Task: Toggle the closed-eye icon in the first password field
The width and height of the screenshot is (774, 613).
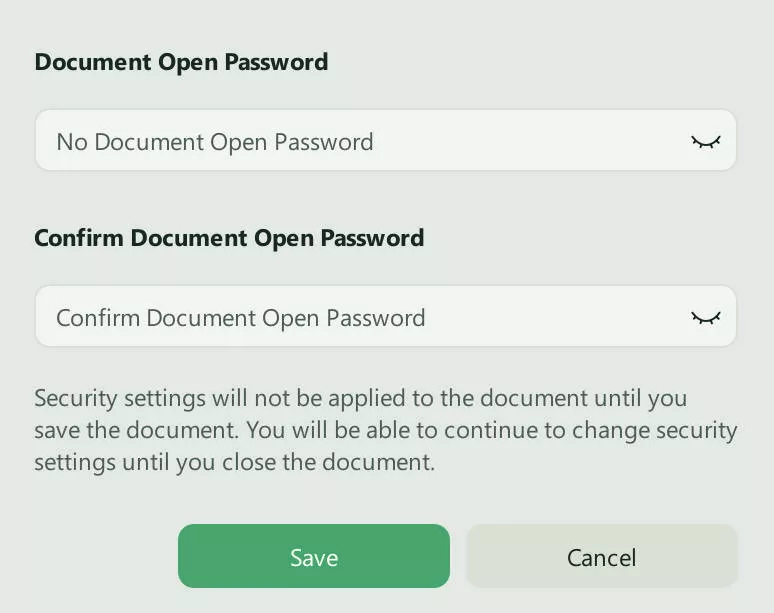Action: pyautogui.click(x=706, y=142)
